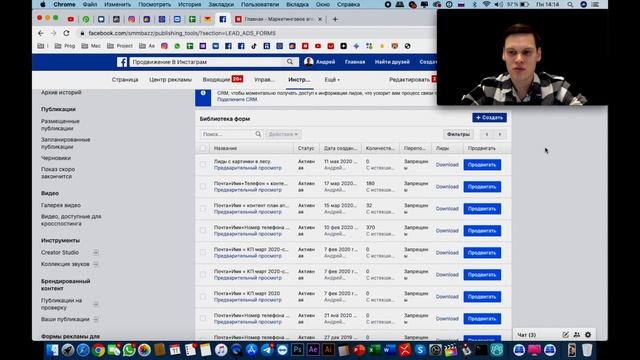Sort by the Дата создан... column header
640x360 pixels.
340,148
